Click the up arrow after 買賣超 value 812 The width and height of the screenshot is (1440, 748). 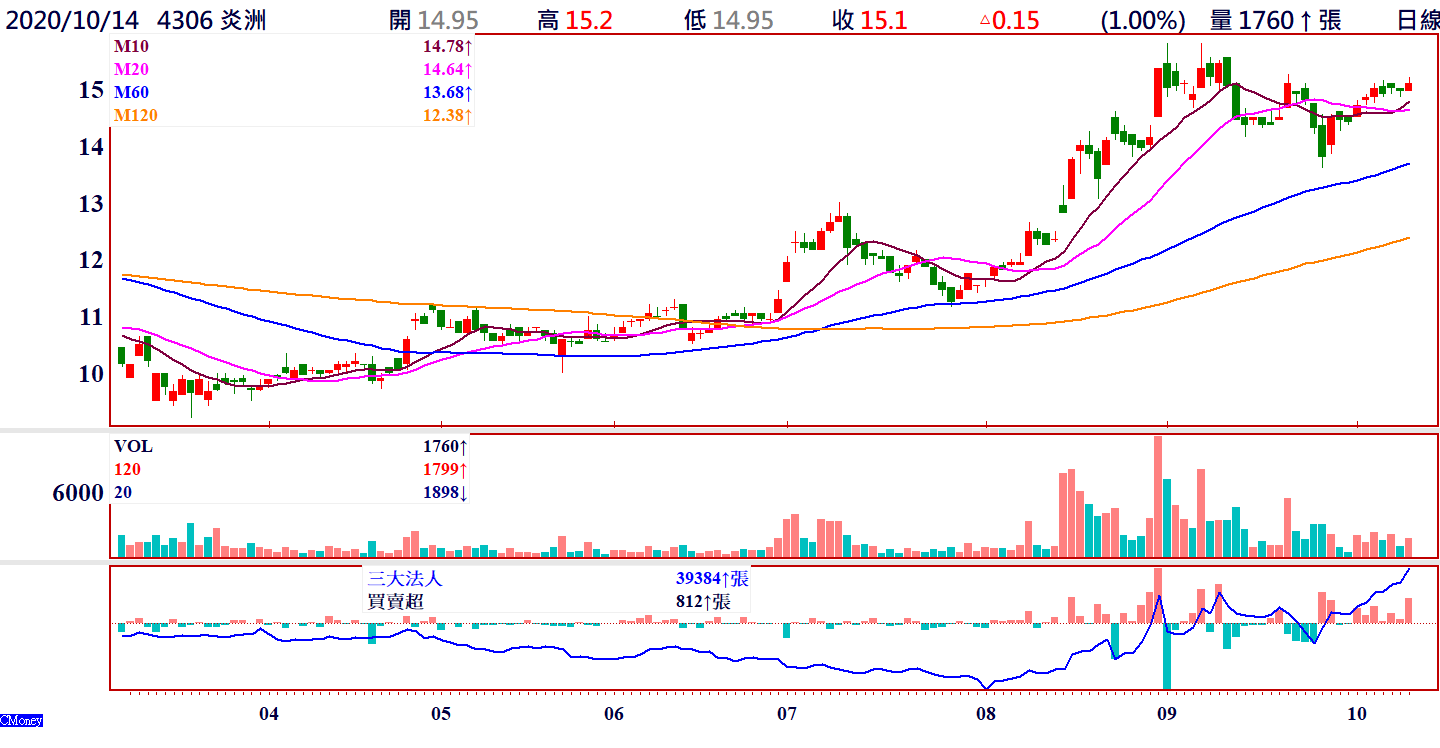[x=714, y=602]
